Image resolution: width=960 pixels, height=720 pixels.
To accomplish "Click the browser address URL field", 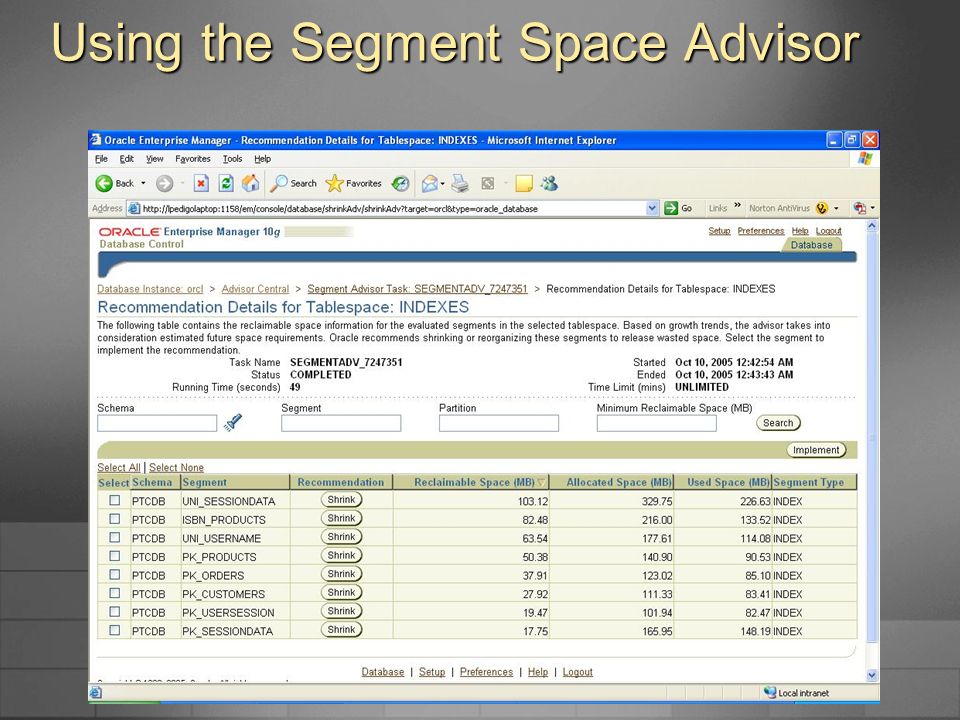I will click(392, 209).
